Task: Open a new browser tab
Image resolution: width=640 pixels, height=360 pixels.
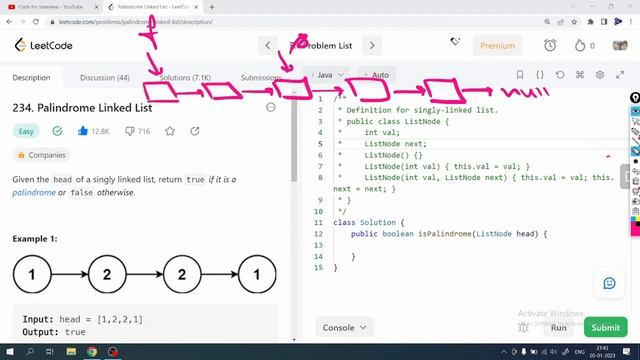Action: 212,7
